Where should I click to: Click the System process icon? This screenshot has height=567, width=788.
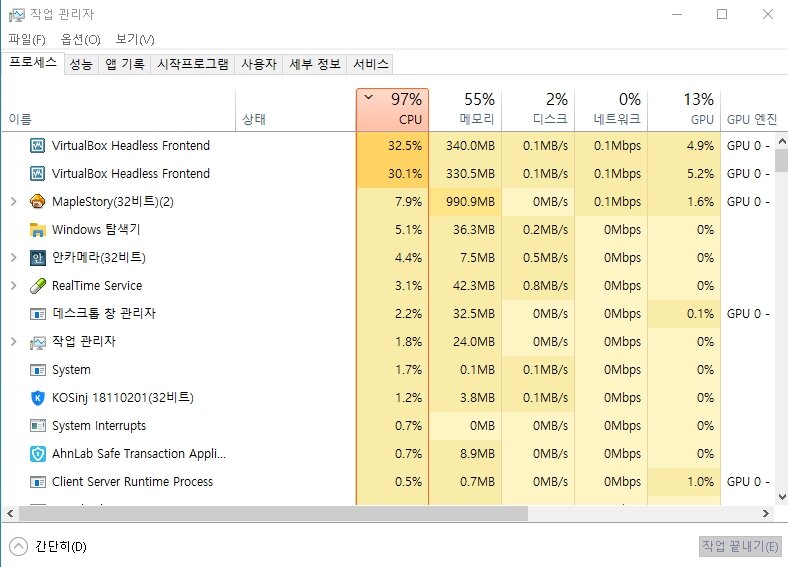tap(38, 370)
